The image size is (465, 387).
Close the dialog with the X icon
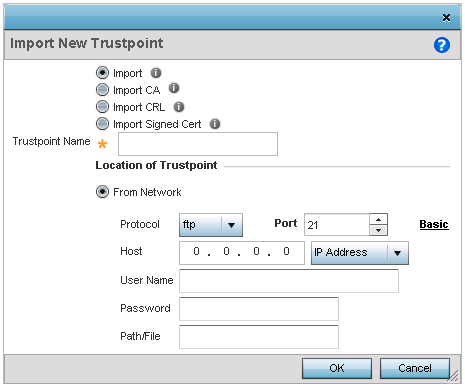click(446, 18)
